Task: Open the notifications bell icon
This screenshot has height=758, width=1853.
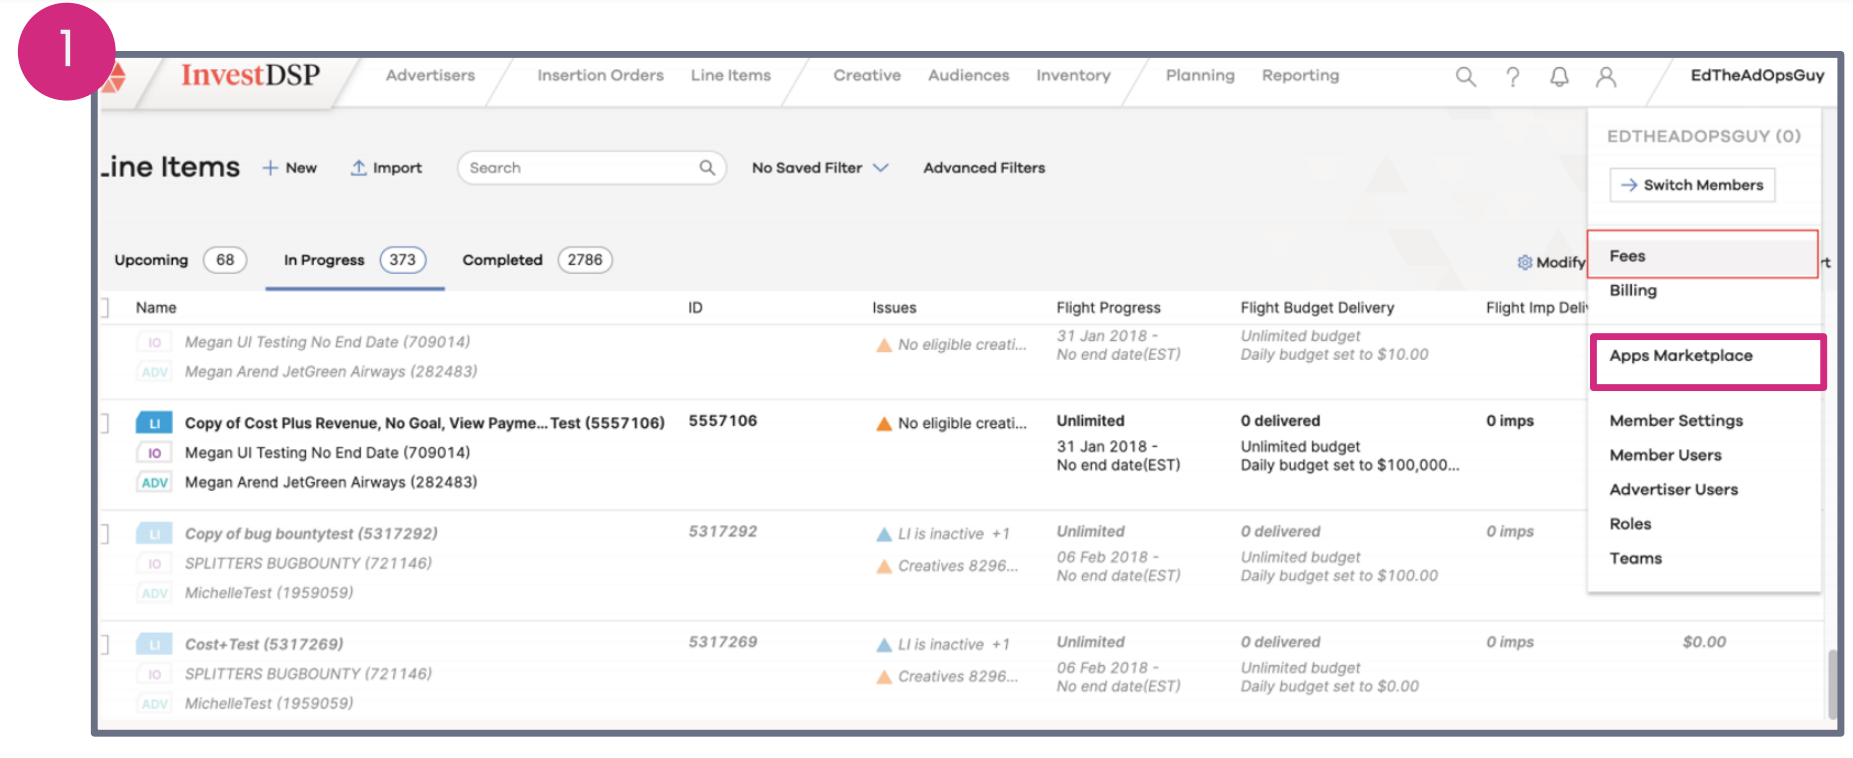Action: click(1559, 77)
